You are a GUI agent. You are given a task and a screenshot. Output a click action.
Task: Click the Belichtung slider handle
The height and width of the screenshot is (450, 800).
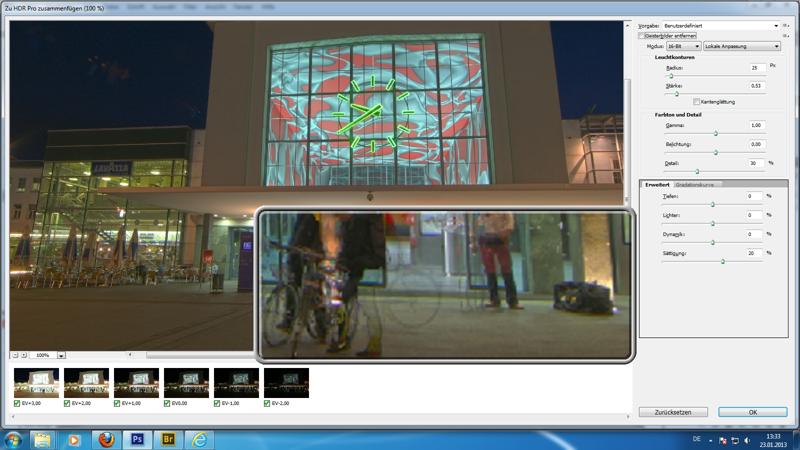pos(716,153)
